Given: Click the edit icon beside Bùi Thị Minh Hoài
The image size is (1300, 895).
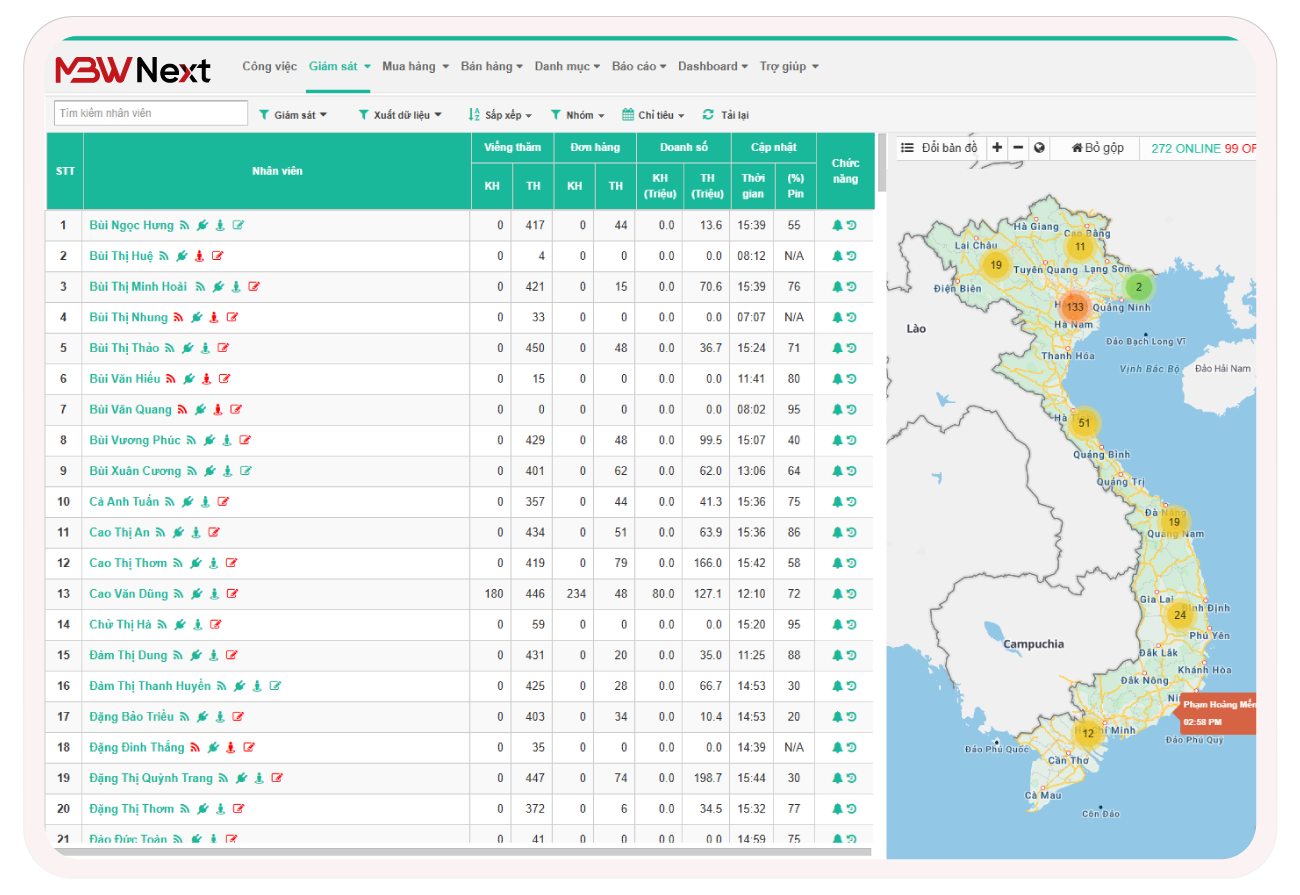Looking at the screenshot, I should pyautogui.click(x=254, y=287).
